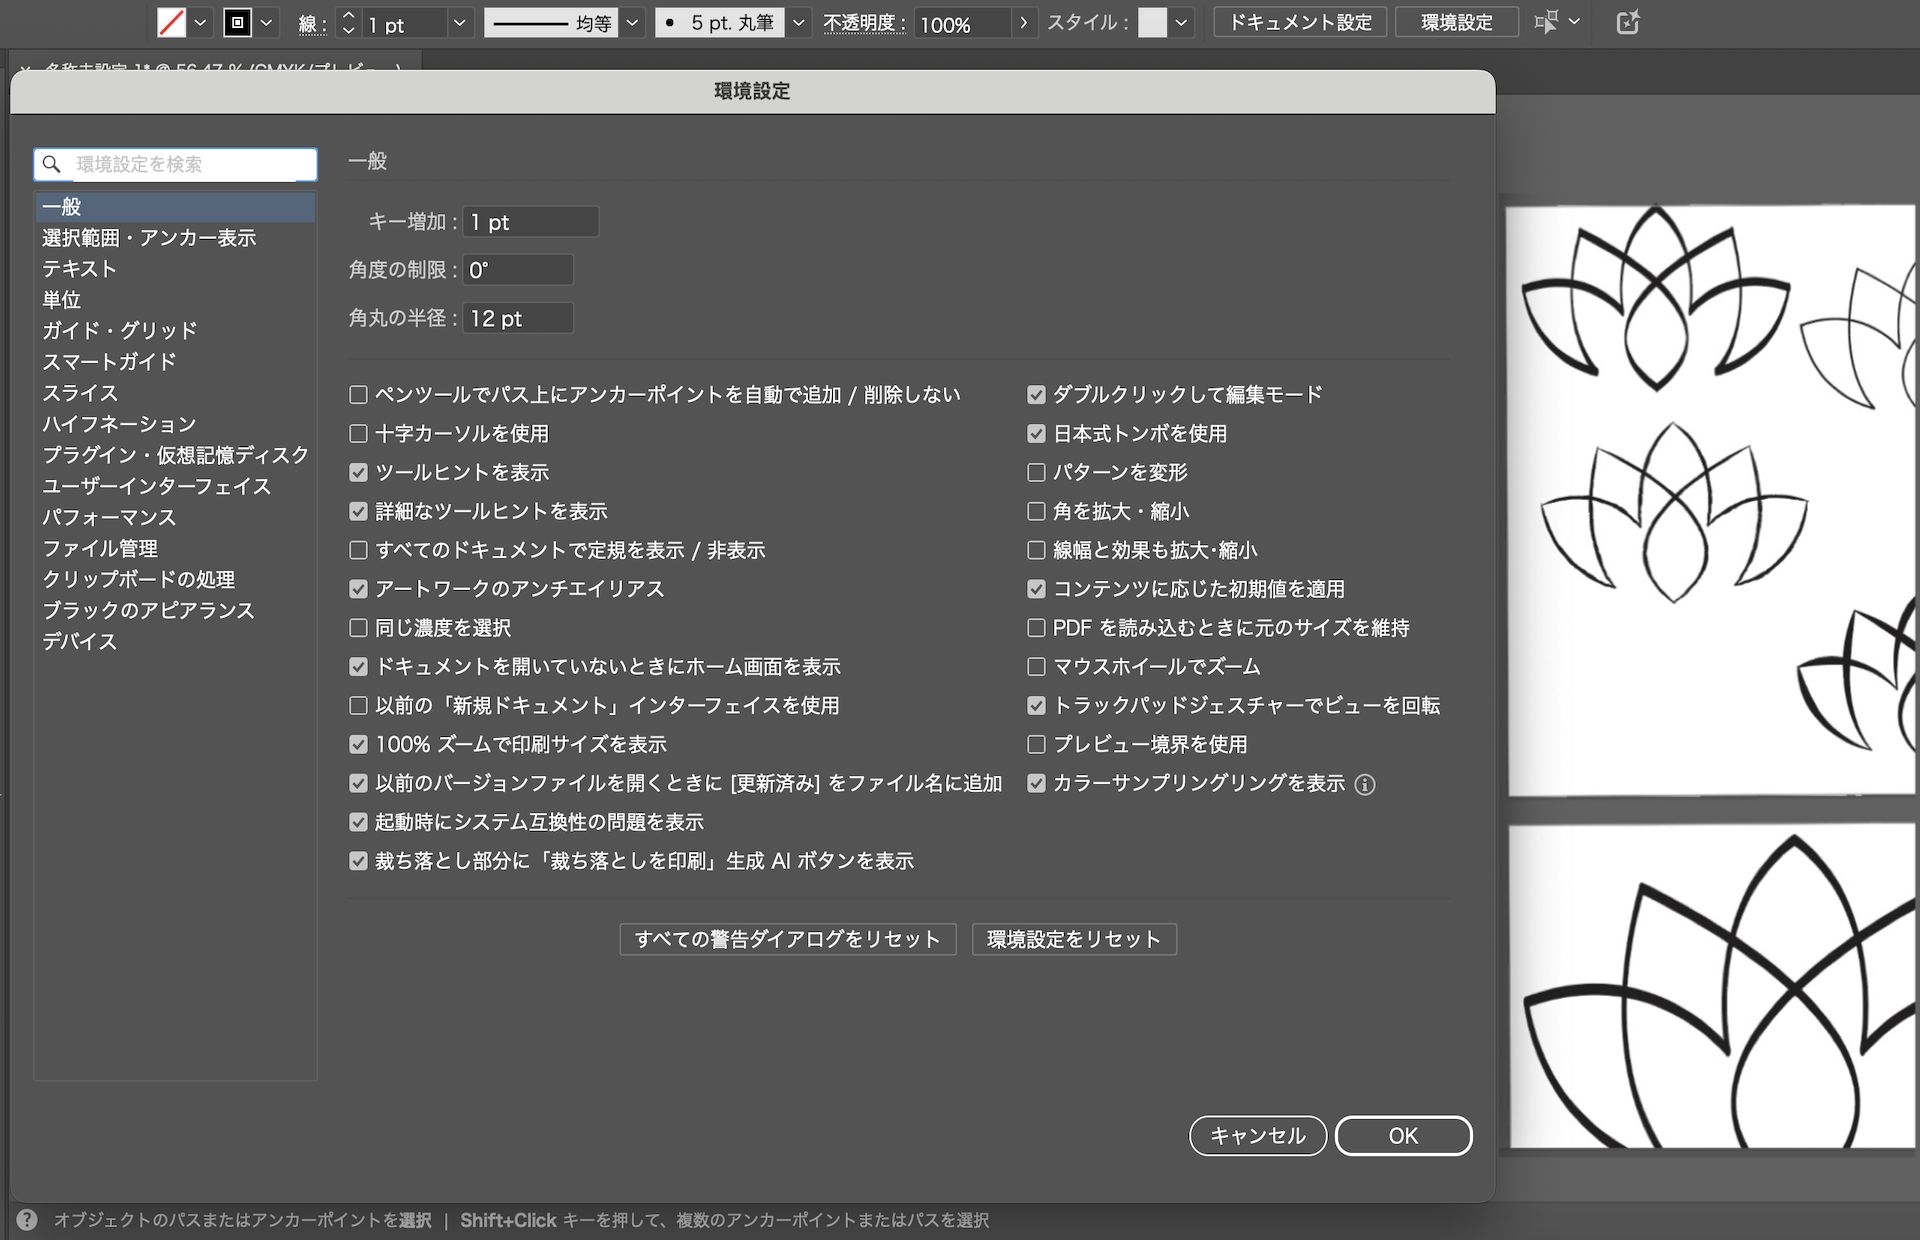Disable the ツールヒントを表示 checkbox
This screenshot has width=1920, height=1240.
[x=358, y=472]
